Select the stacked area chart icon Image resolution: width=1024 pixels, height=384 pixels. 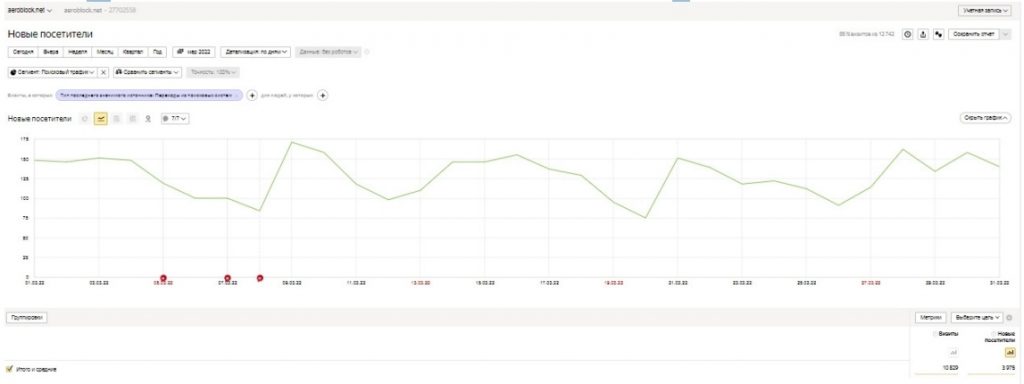tap(116, 119)
